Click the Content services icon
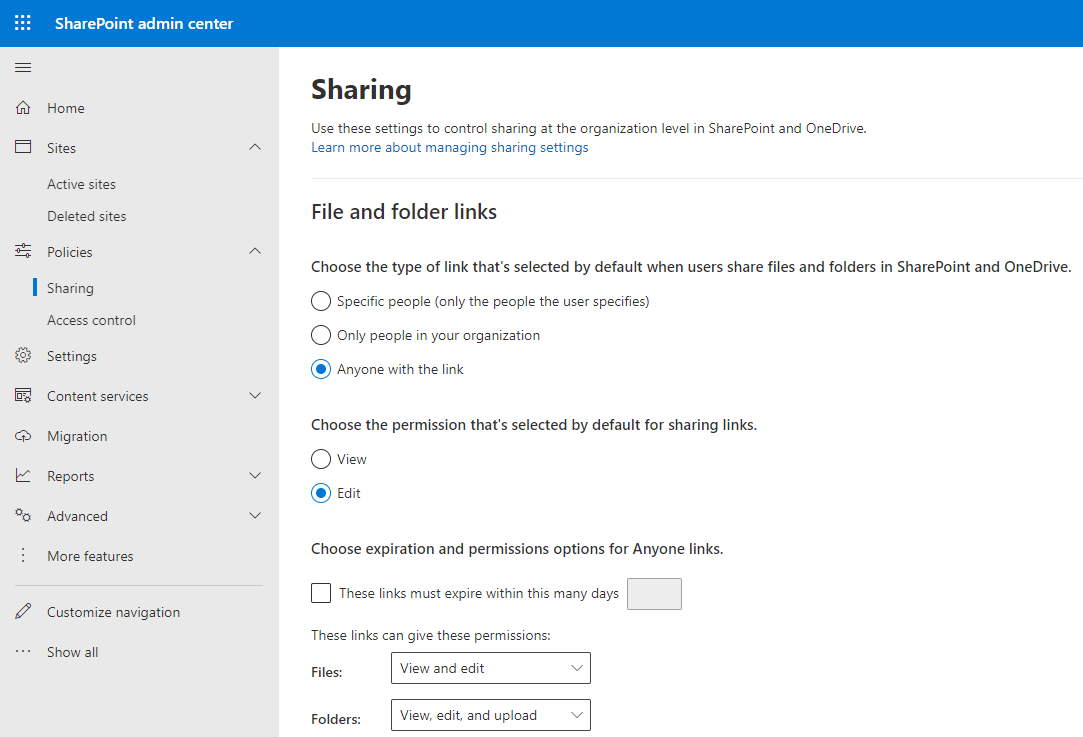This screenshot has height=737, width=1083. click(x=23, y=396)
